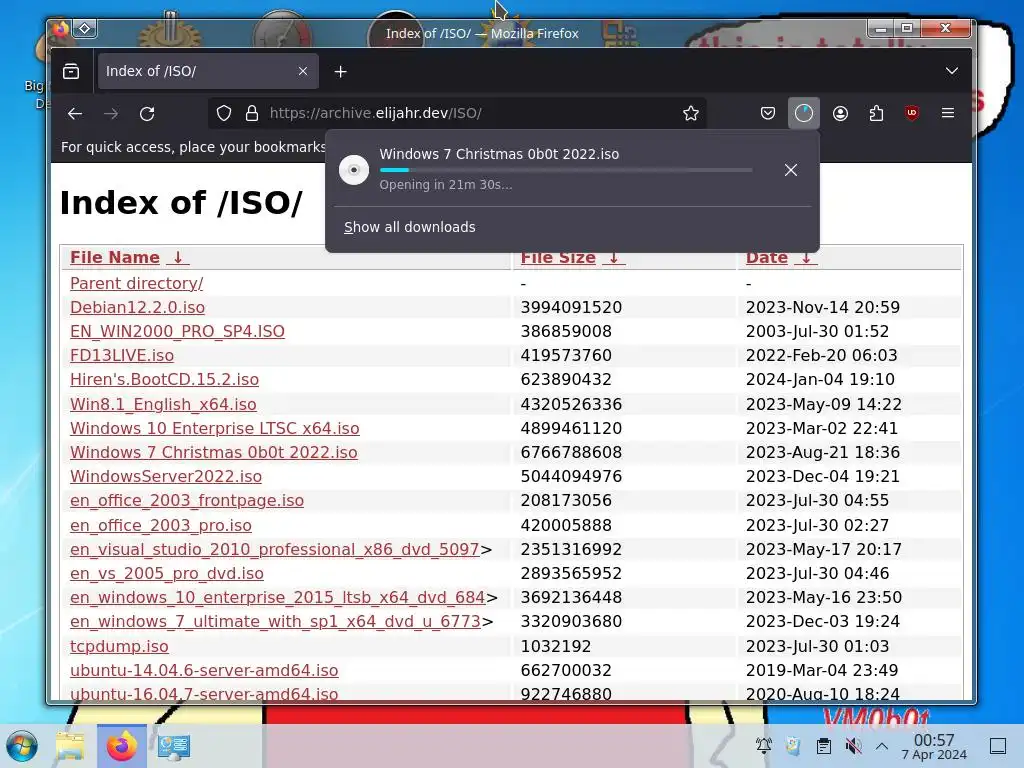
Task: Click the date 2024-Jan-04 19:10
Action: 820,380
